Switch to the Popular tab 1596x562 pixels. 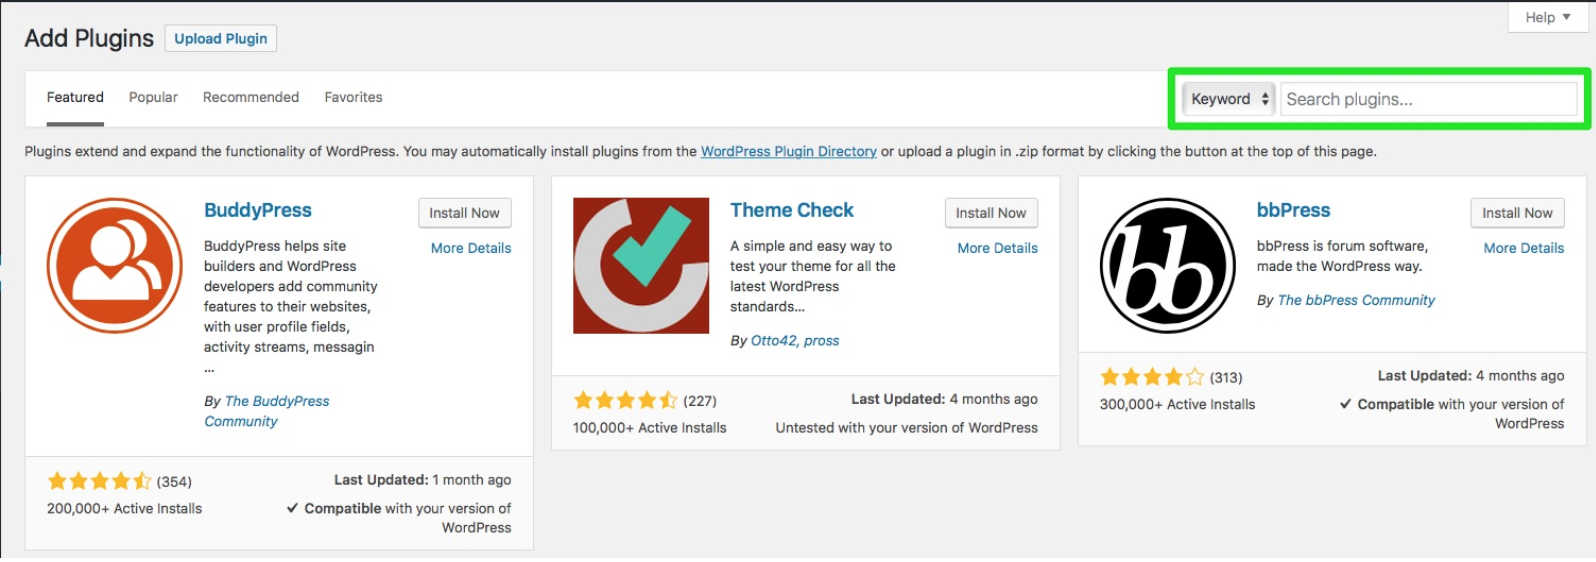pyautogui.click(x=153, y=97)
